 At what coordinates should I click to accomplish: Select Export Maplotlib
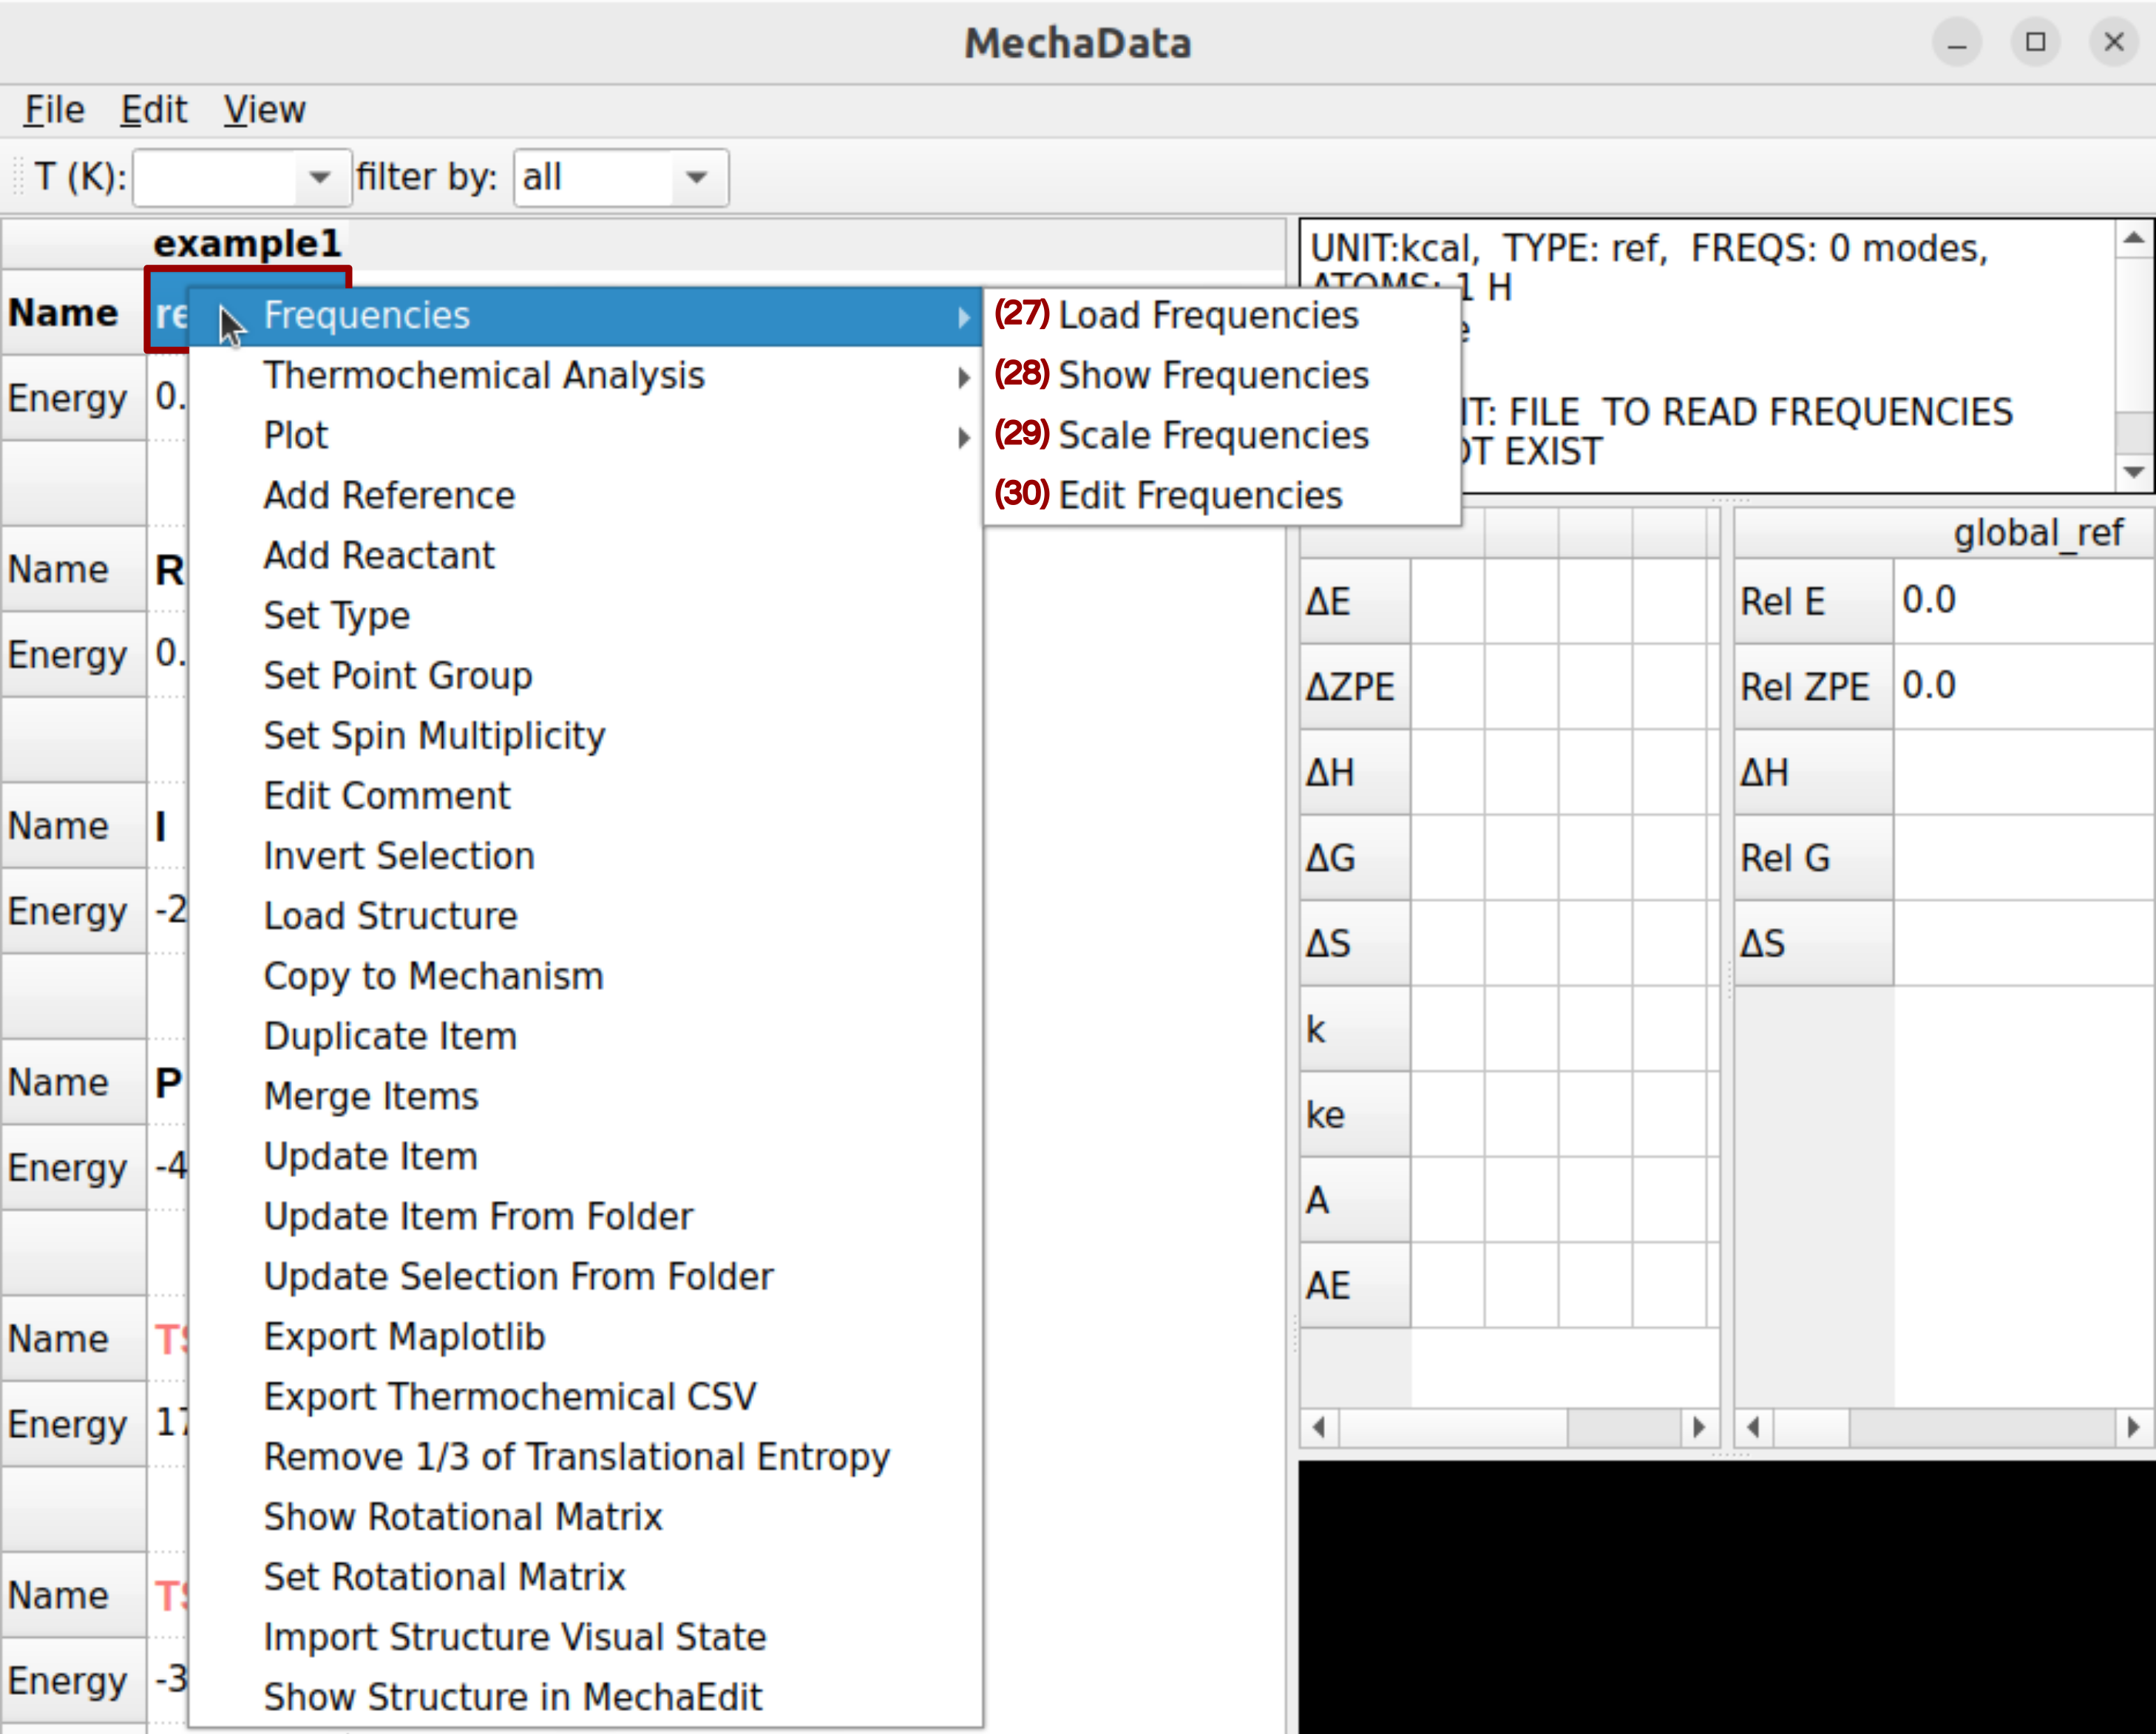(x=585, y=1337)
